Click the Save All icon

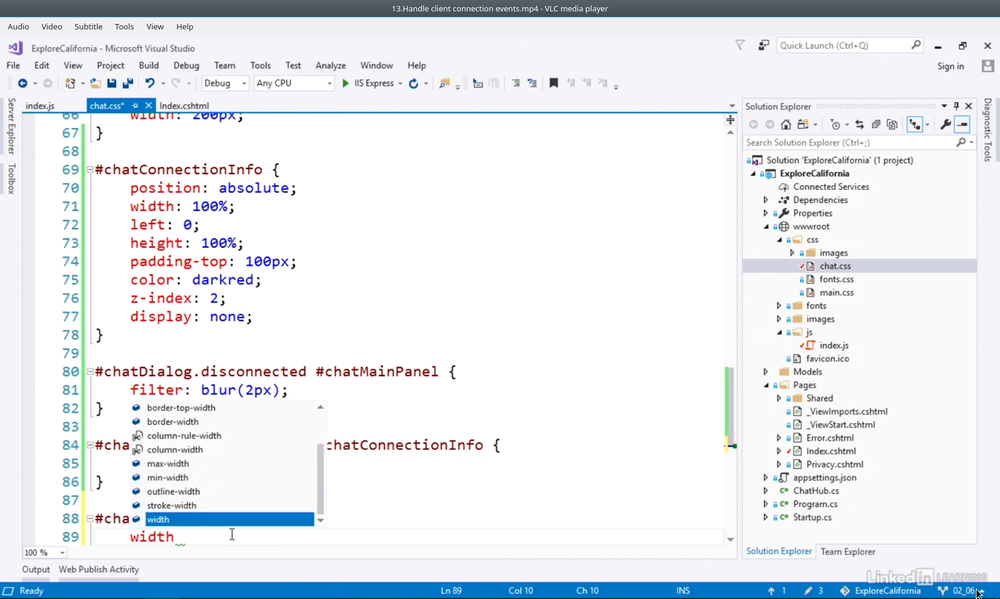[128, 84]
